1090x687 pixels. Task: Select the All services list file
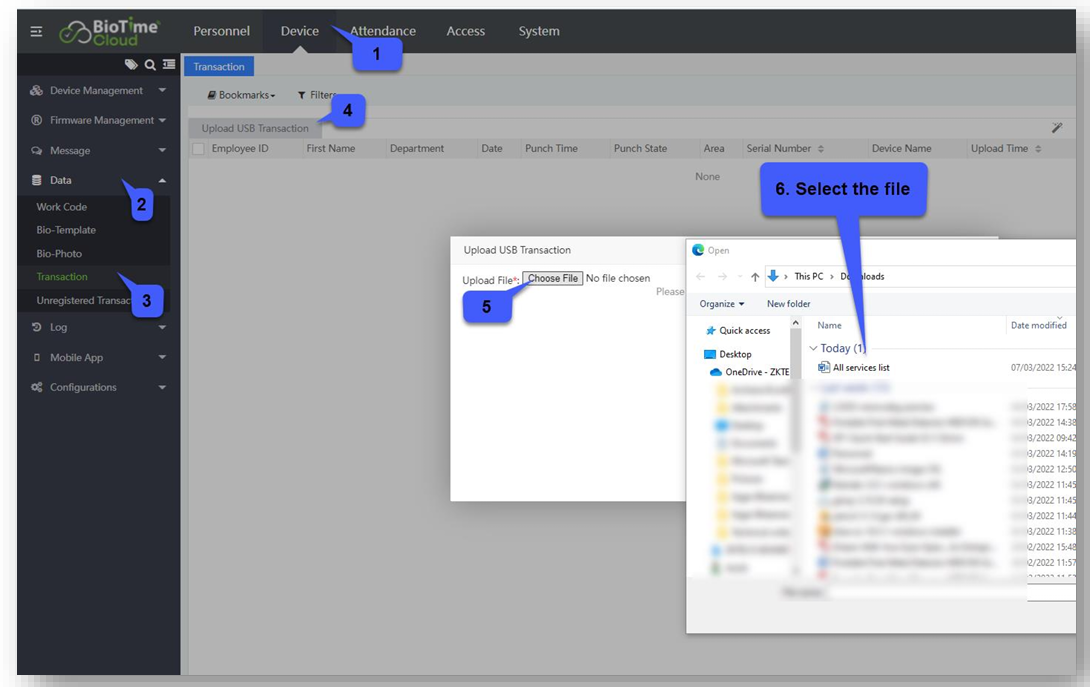(x=860, y=368)
